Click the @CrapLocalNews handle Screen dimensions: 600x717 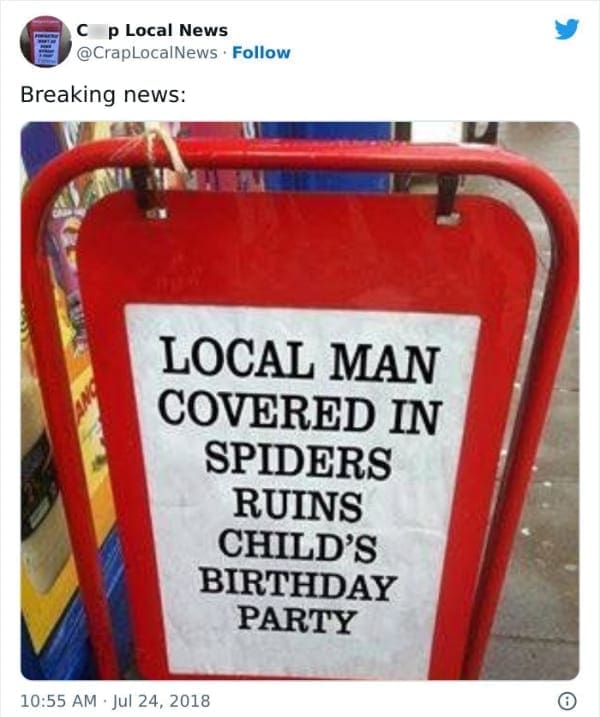147,53
